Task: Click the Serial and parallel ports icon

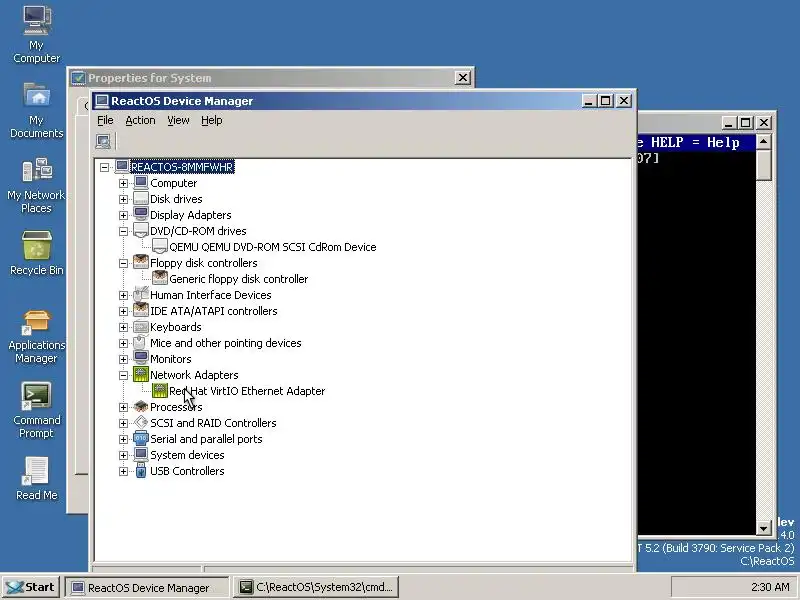Action: point(141,439)
